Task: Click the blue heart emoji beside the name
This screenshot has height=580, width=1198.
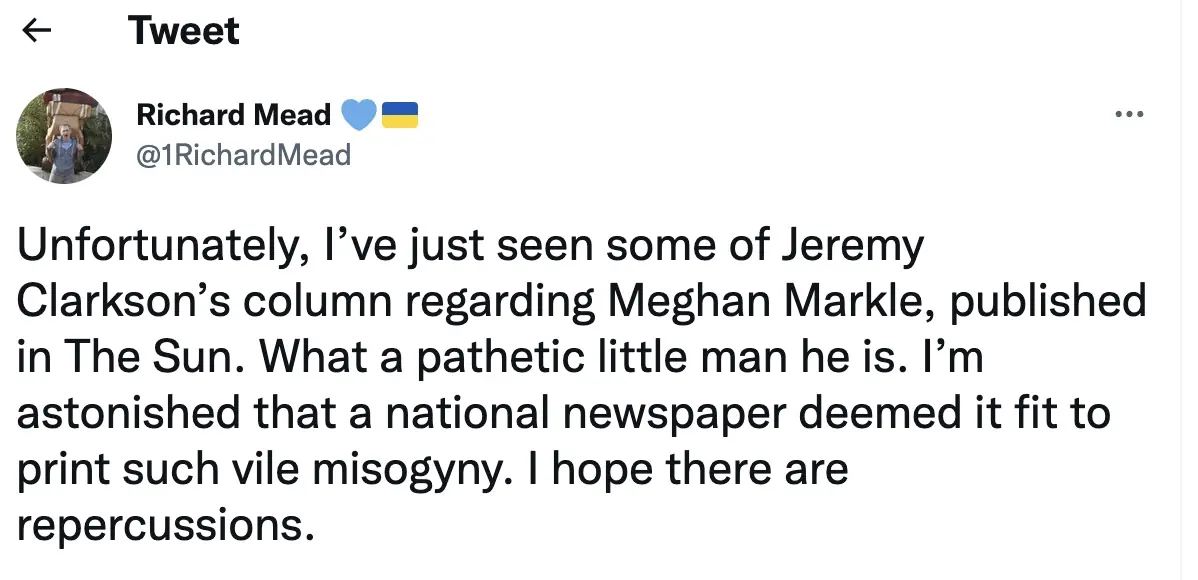Action: click(x=357, y=116)
